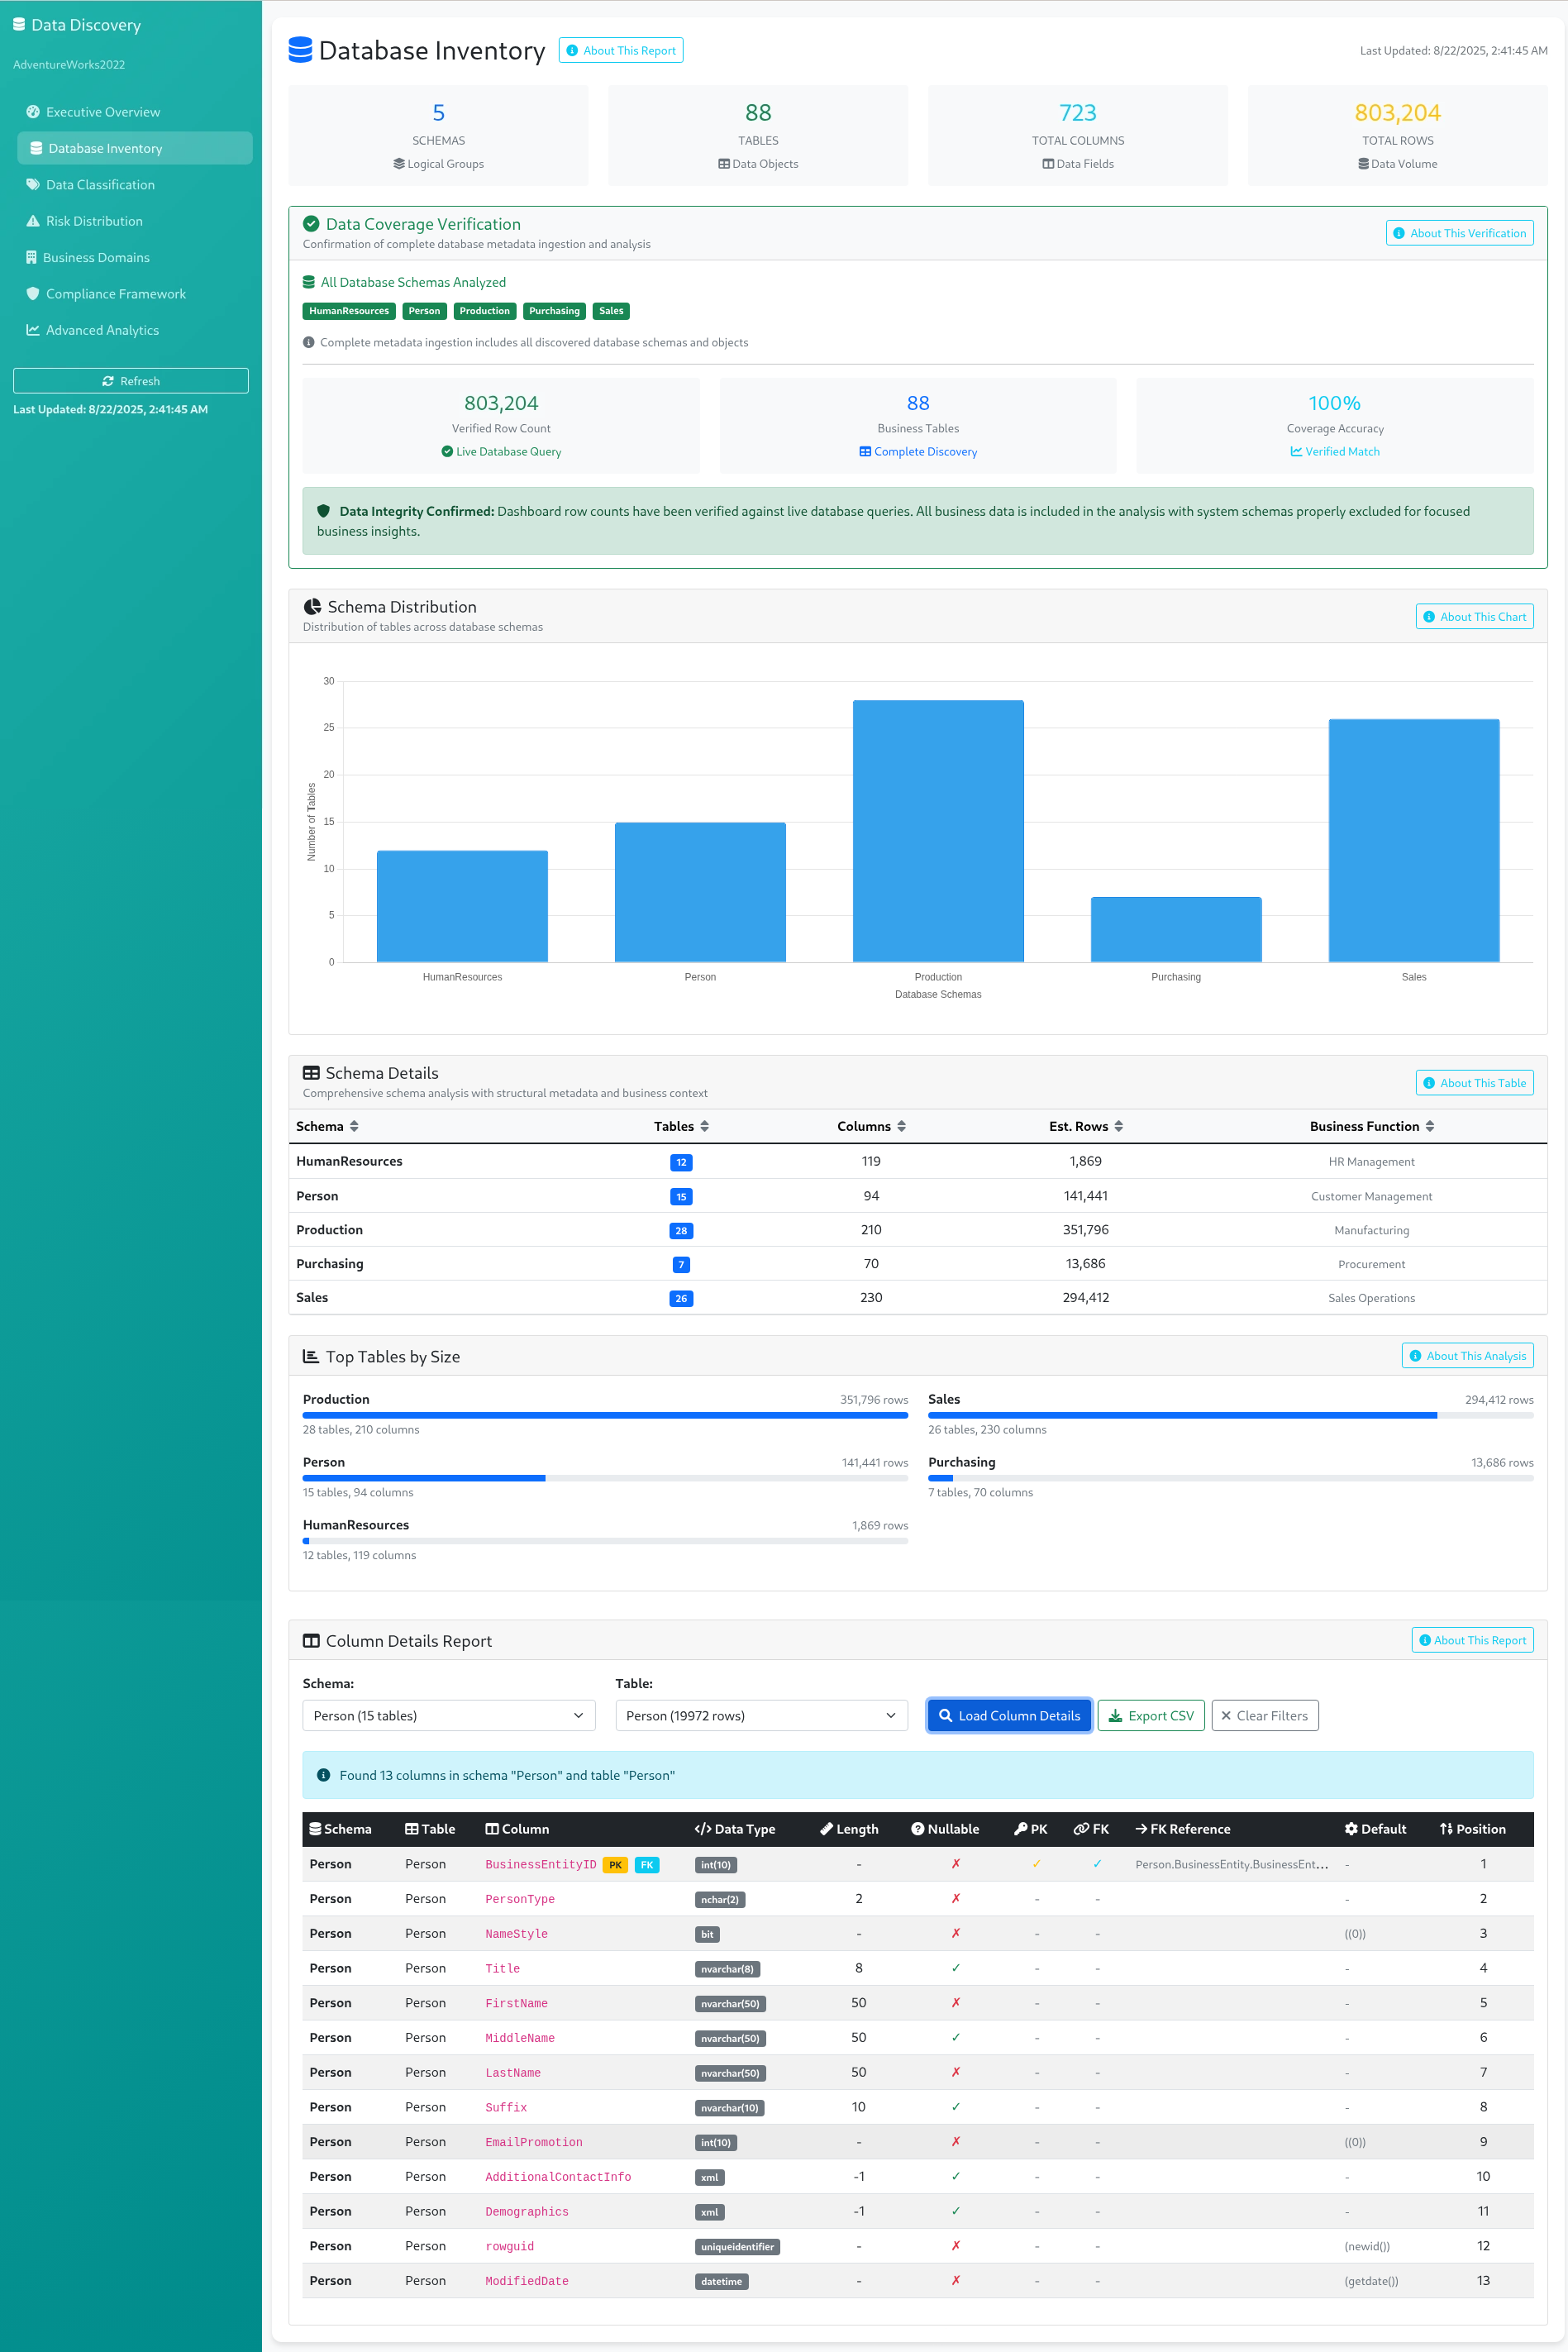1568x2352 pixels.
Task: Click the Production progress bar in Top Tables
Action: coord(604,1415)
